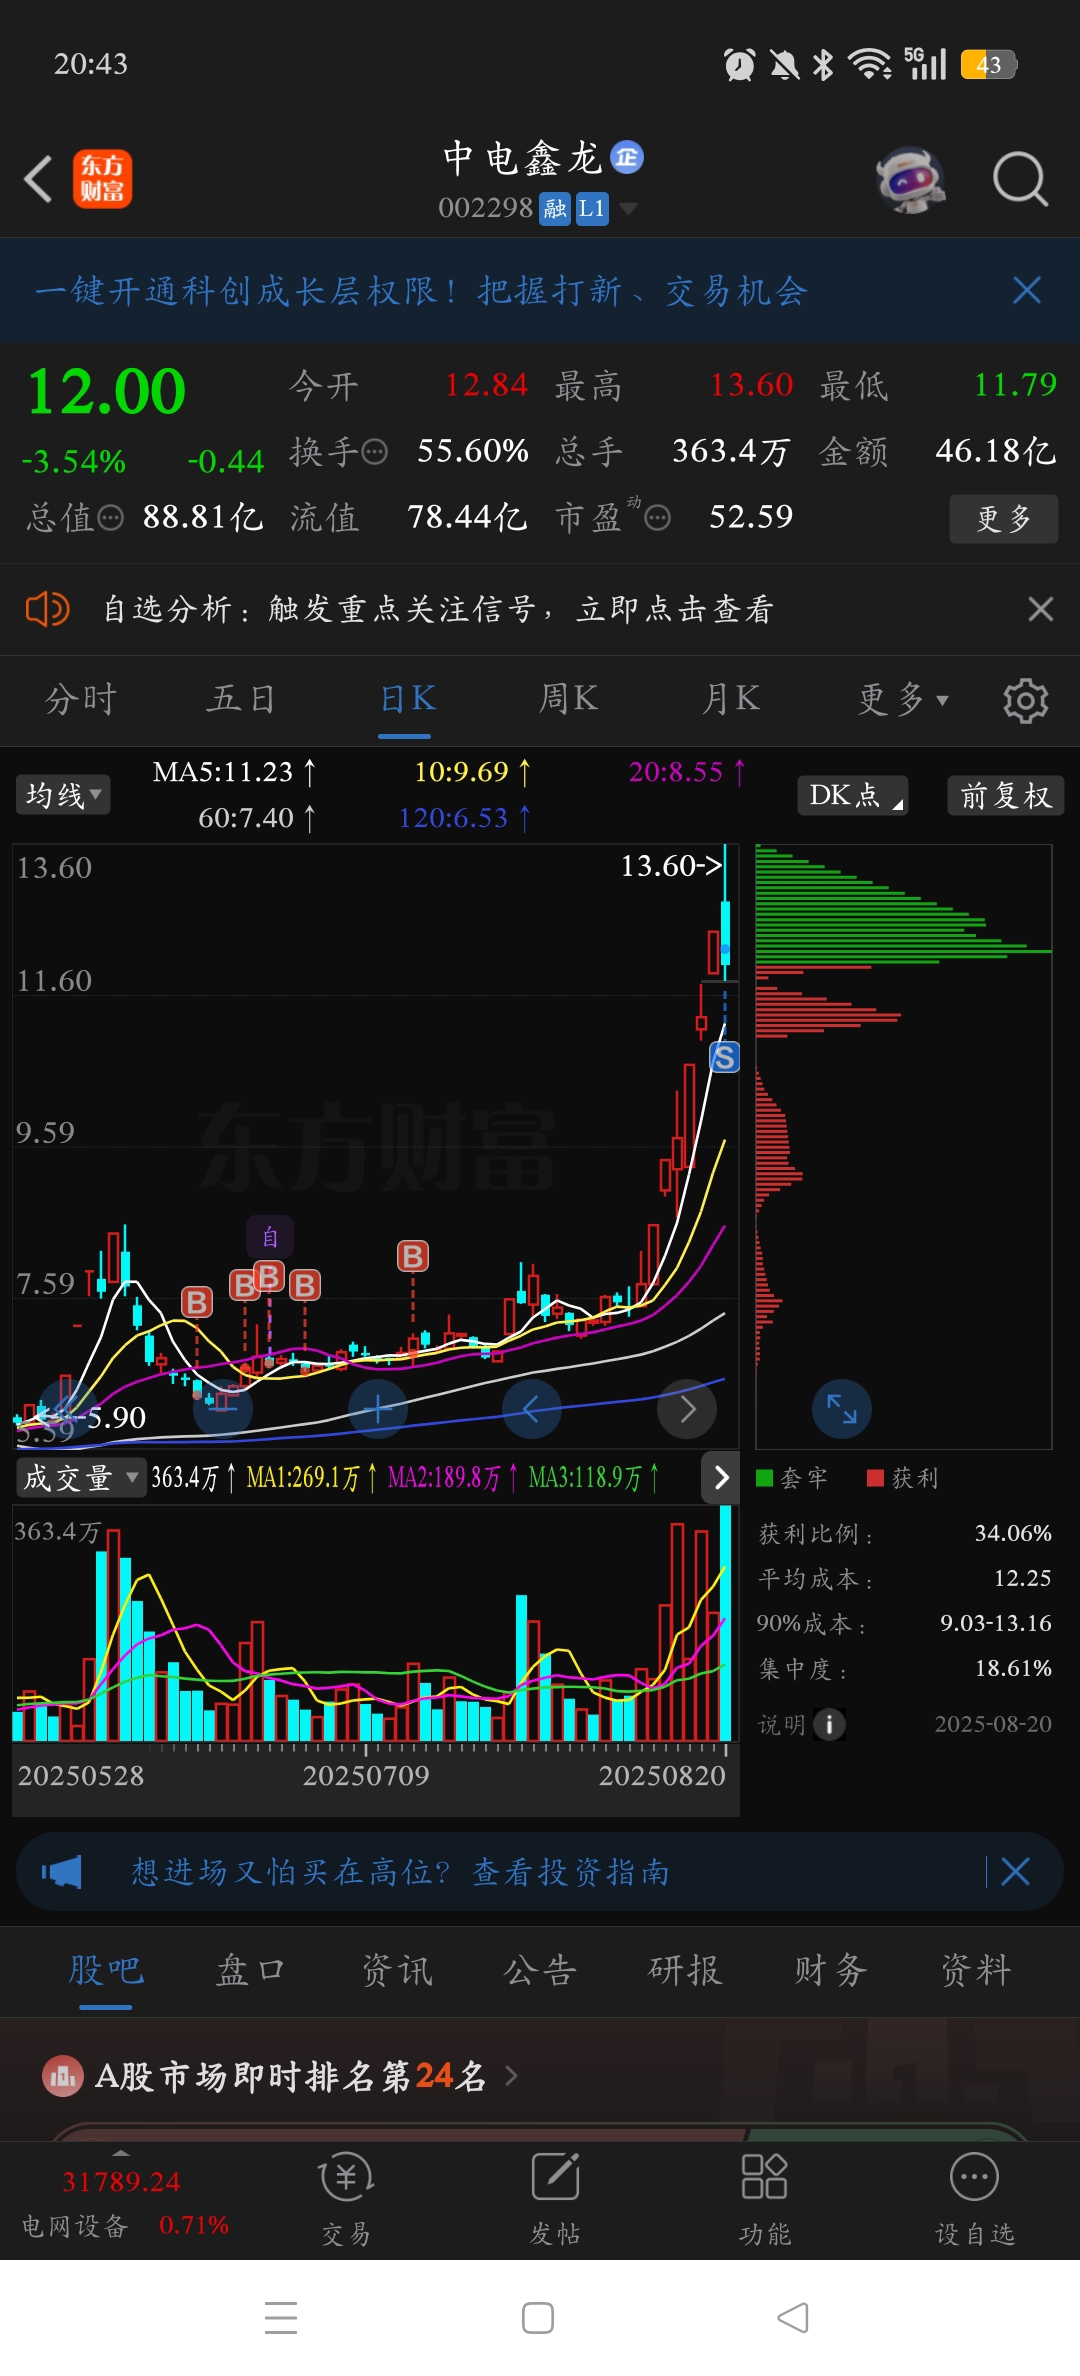Image resolution: width=1080 pixels, height=2376 pixels.
Task: Switch to 五日 chart tab
Action: click(241, 699)
